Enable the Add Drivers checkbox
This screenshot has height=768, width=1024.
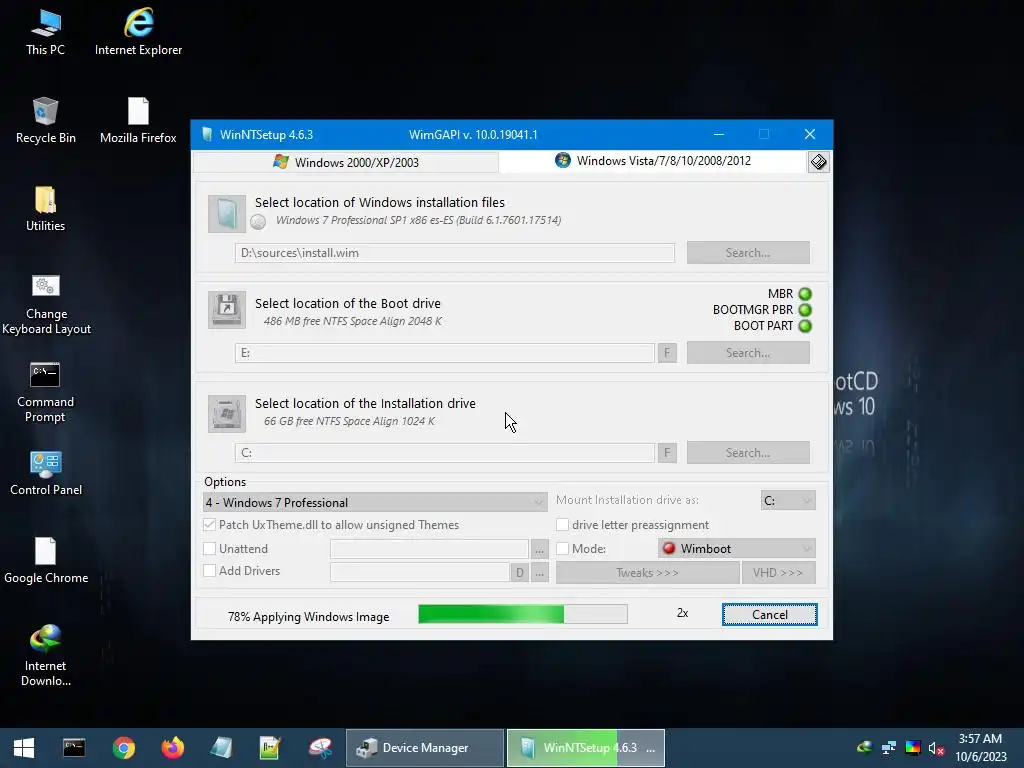tap(210, 570)
